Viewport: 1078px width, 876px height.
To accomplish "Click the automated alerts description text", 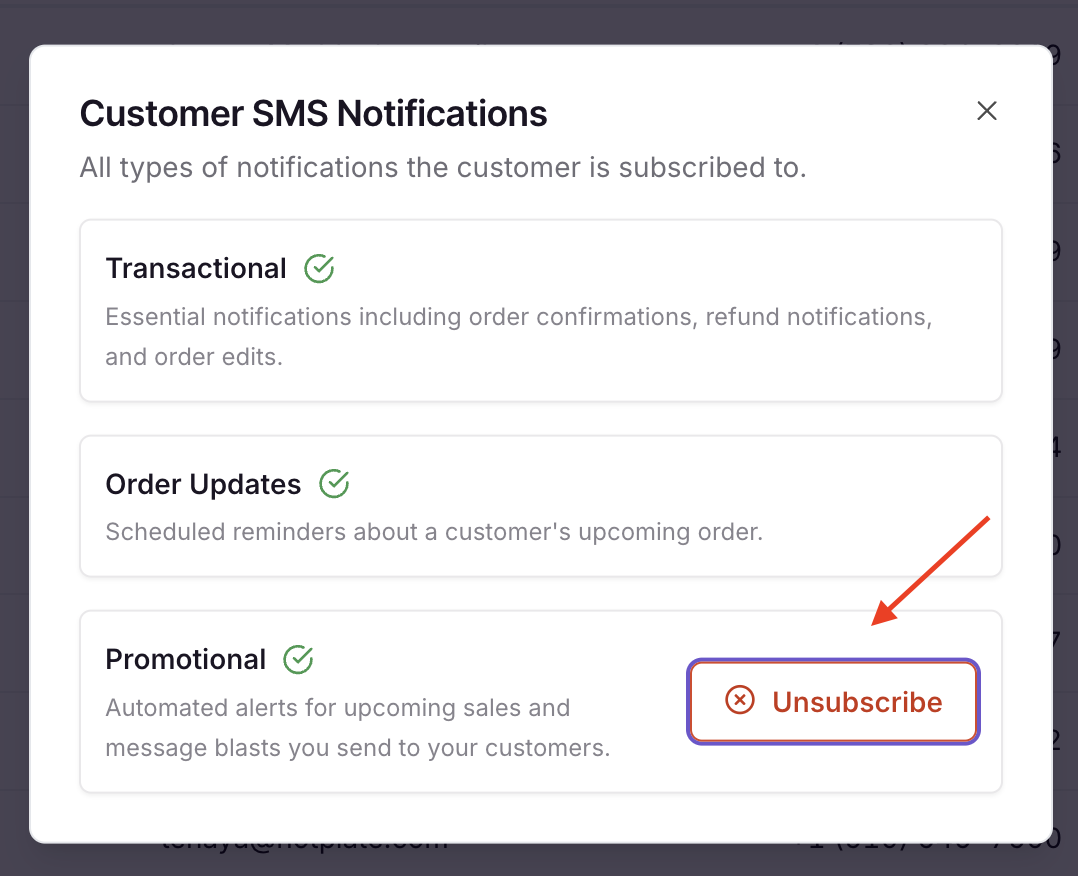I will 338,708.
